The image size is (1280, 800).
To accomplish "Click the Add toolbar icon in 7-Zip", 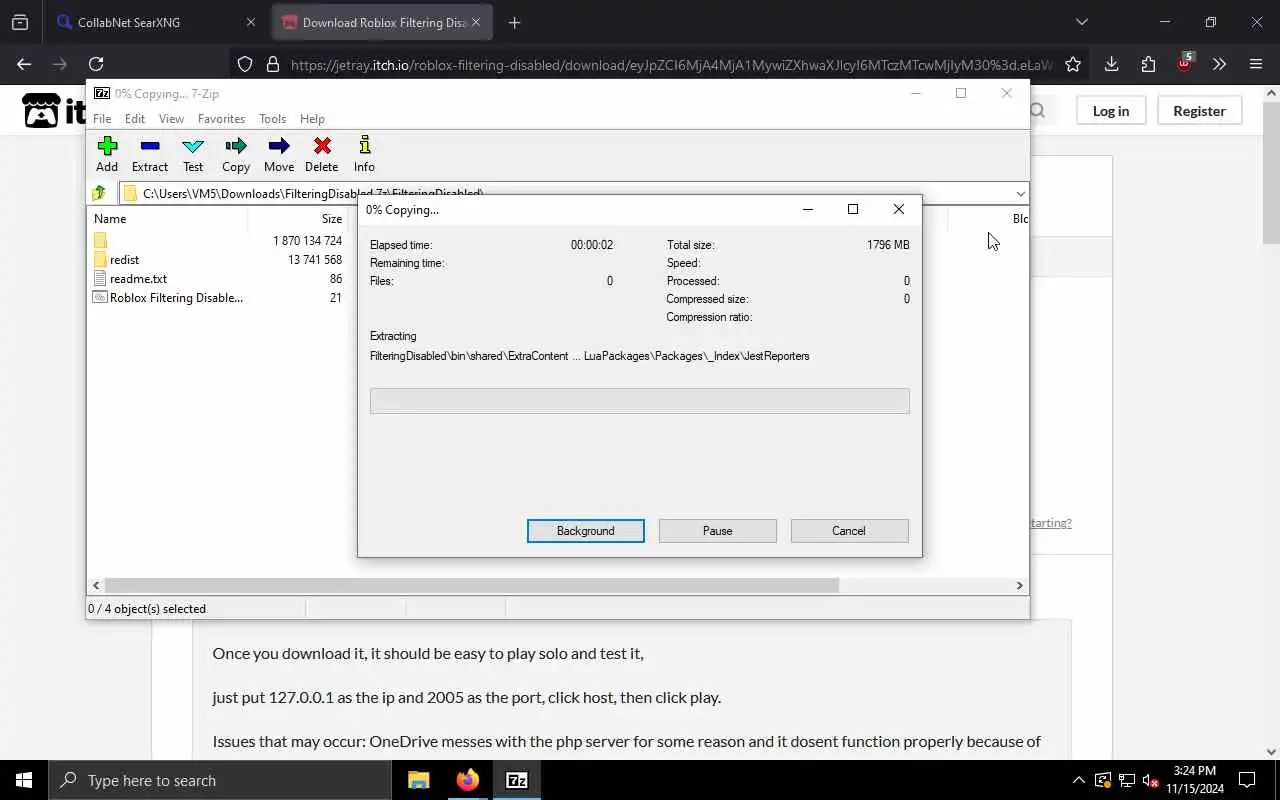I will [107, 154].
